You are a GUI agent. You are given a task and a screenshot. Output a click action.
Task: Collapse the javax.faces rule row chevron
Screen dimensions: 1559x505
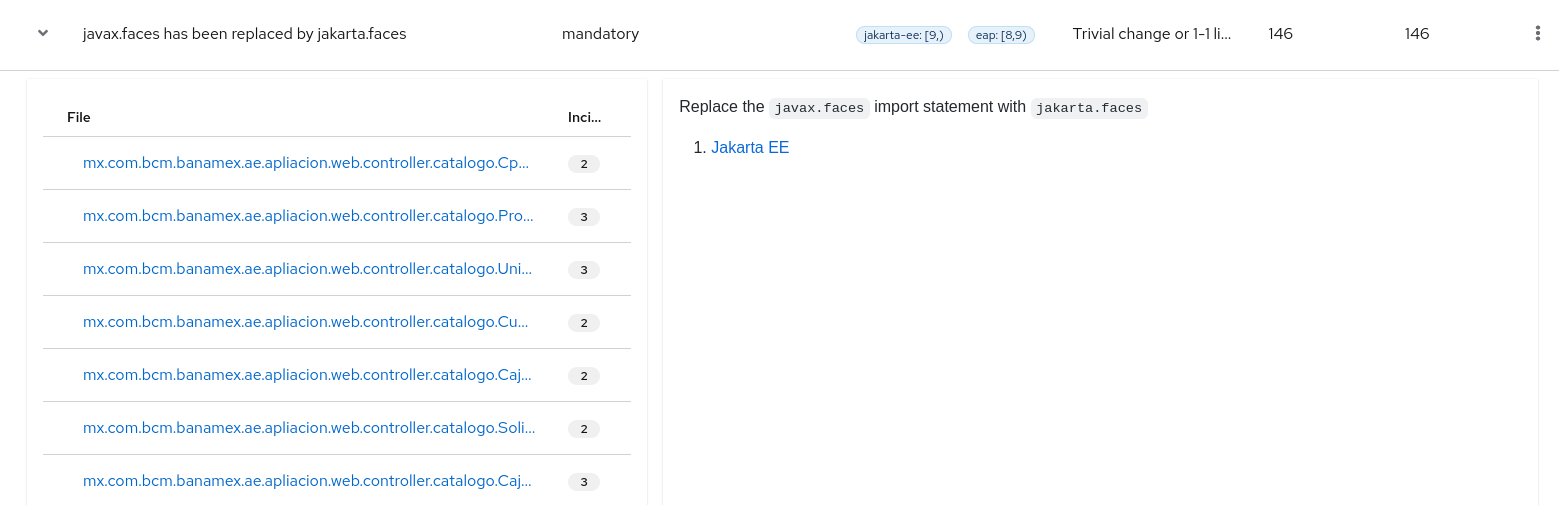click(x=43, y=33)
